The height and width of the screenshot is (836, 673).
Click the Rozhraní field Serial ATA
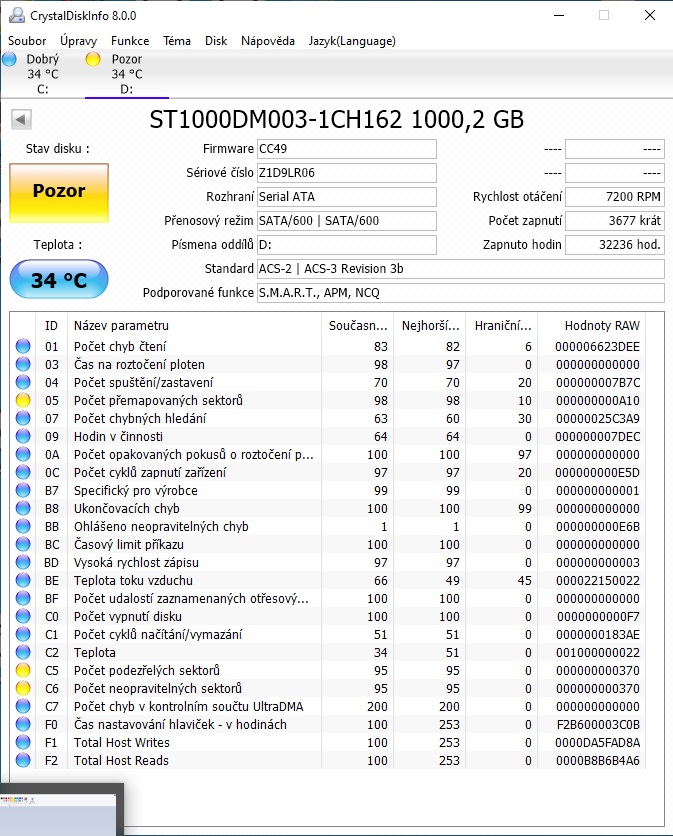tap(347, 197)
